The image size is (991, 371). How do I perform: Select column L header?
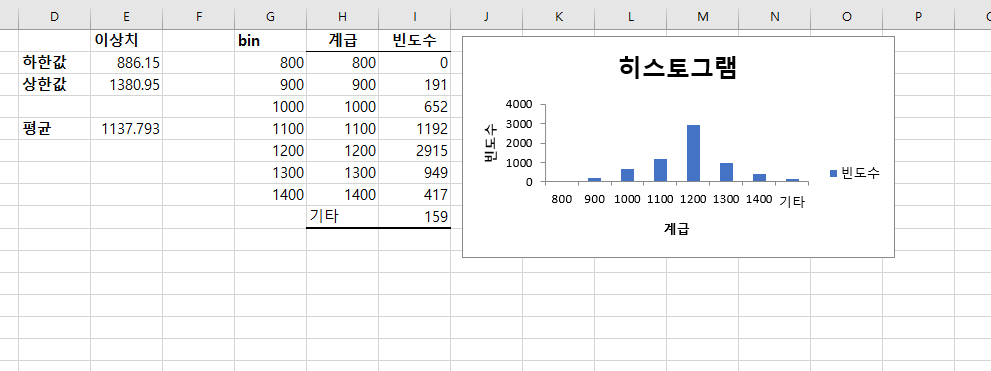coord(631,17)
